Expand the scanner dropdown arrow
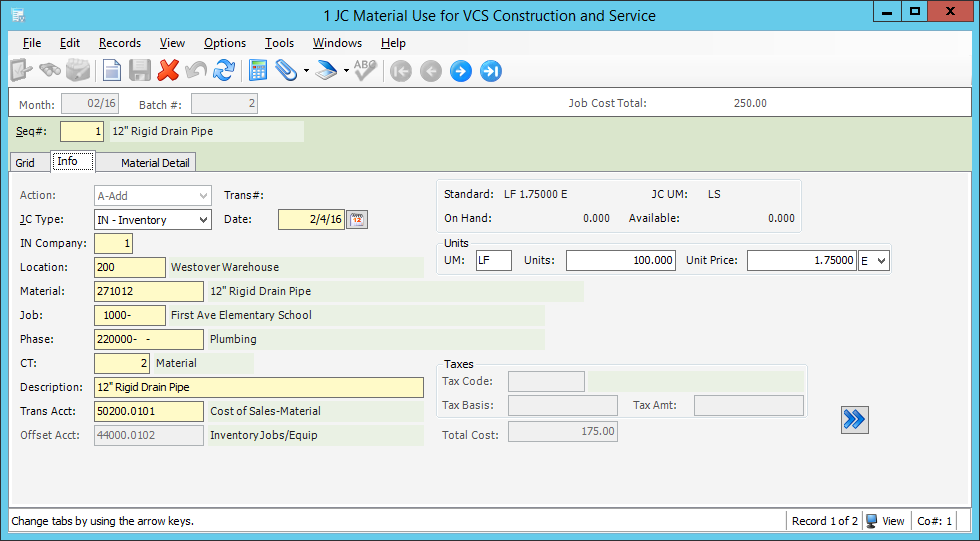 click(x=346, y=71)
